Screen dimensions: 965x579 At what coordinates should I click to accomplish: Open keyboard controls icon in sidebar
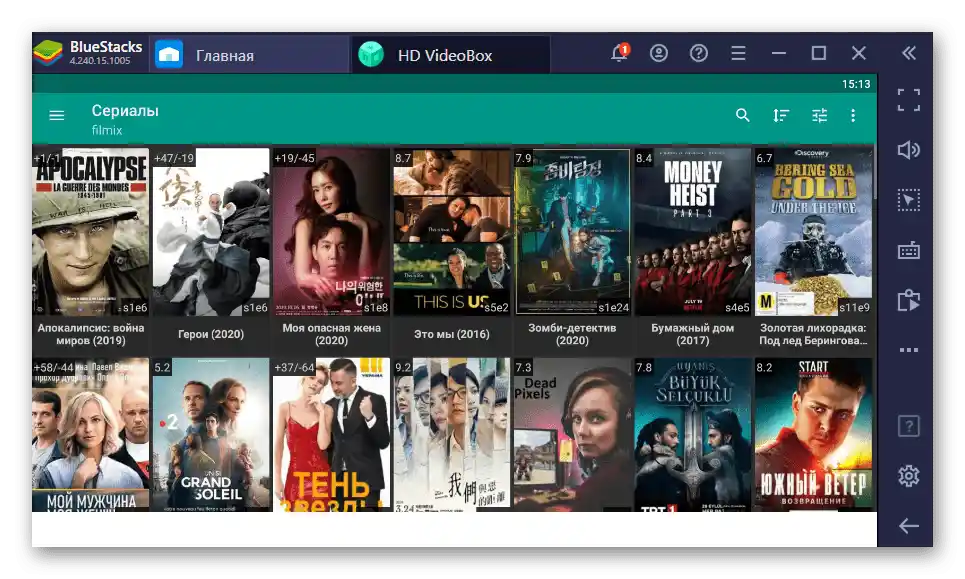click(909, 250)
